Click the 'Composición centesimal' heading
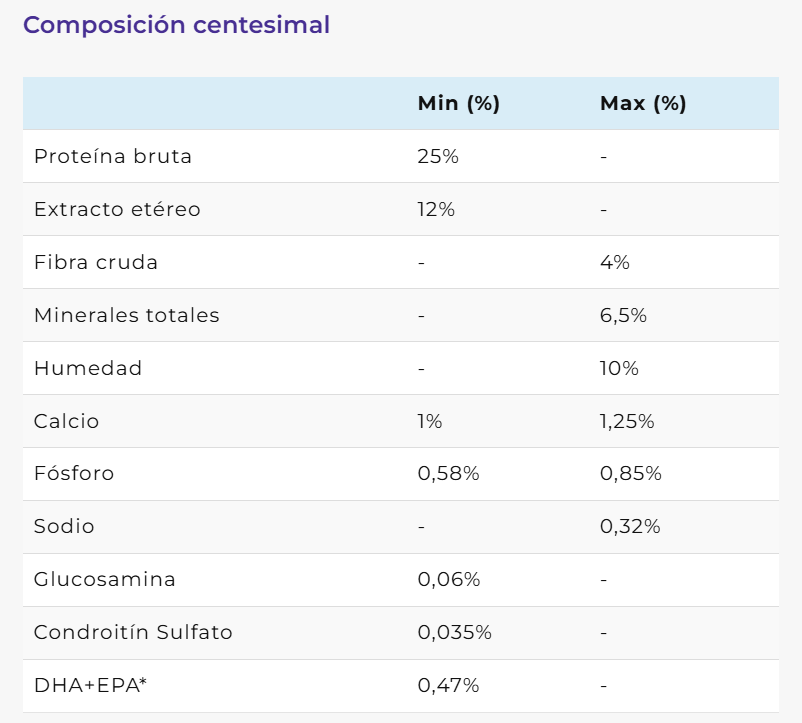 pyautogui.click(x=176, y=25)
